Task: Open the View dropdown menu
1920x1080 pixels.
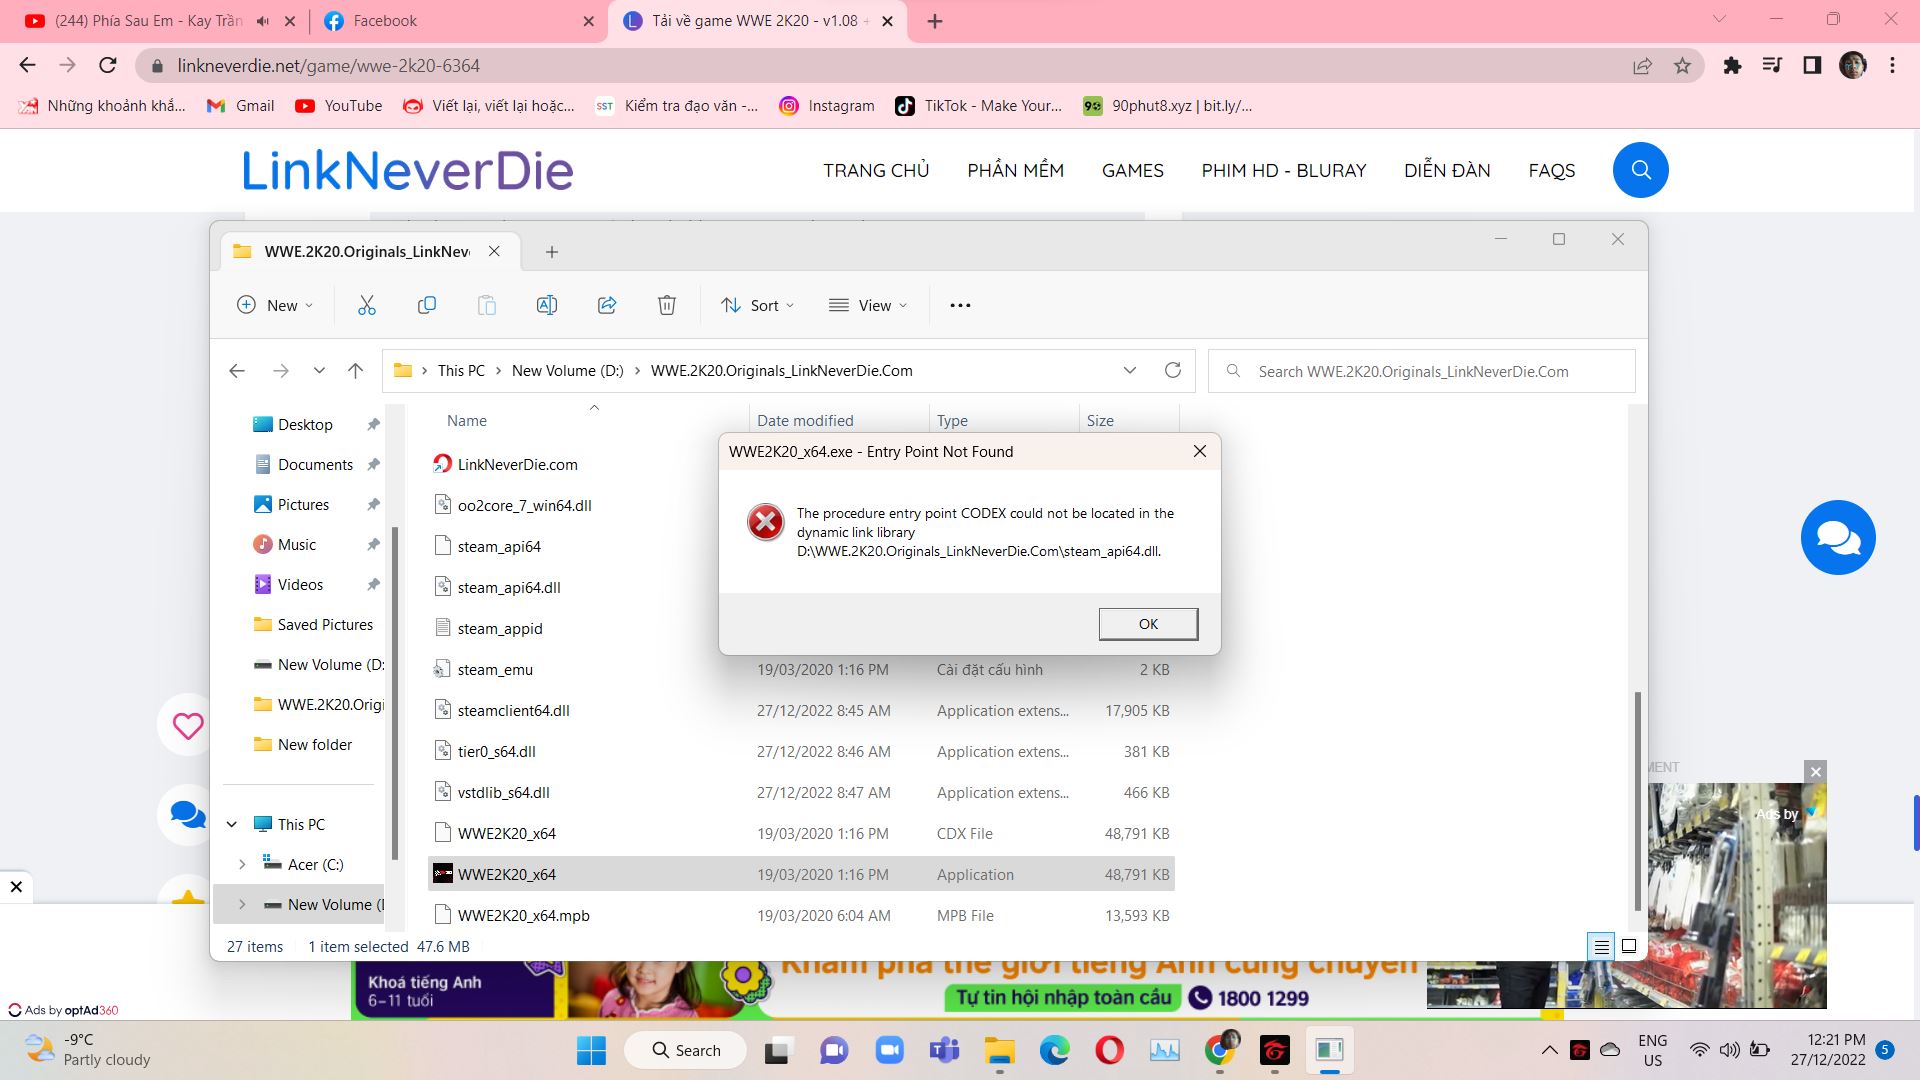Action: pos(868,306)
